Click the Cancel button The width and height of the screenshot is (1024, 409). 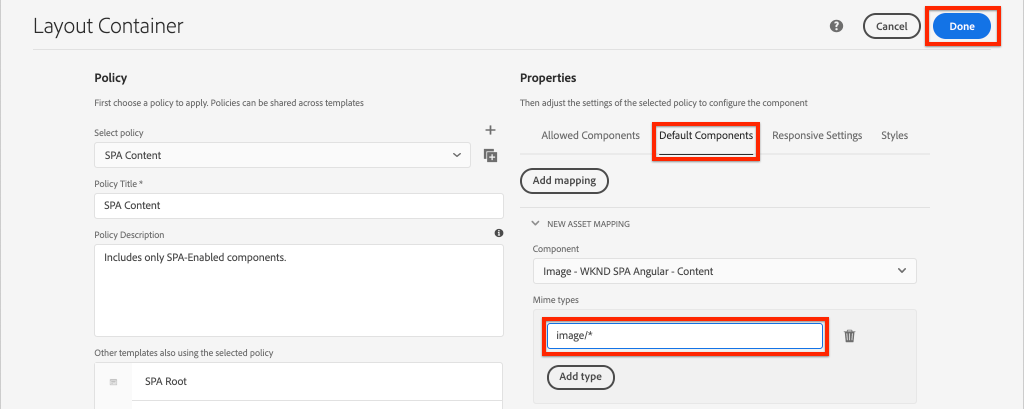tap(891, 26)
